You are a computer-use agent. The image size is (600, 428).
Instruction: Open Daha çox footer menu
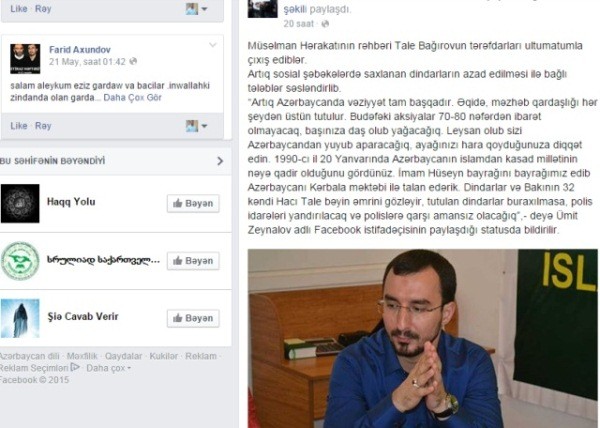point(108,368)
